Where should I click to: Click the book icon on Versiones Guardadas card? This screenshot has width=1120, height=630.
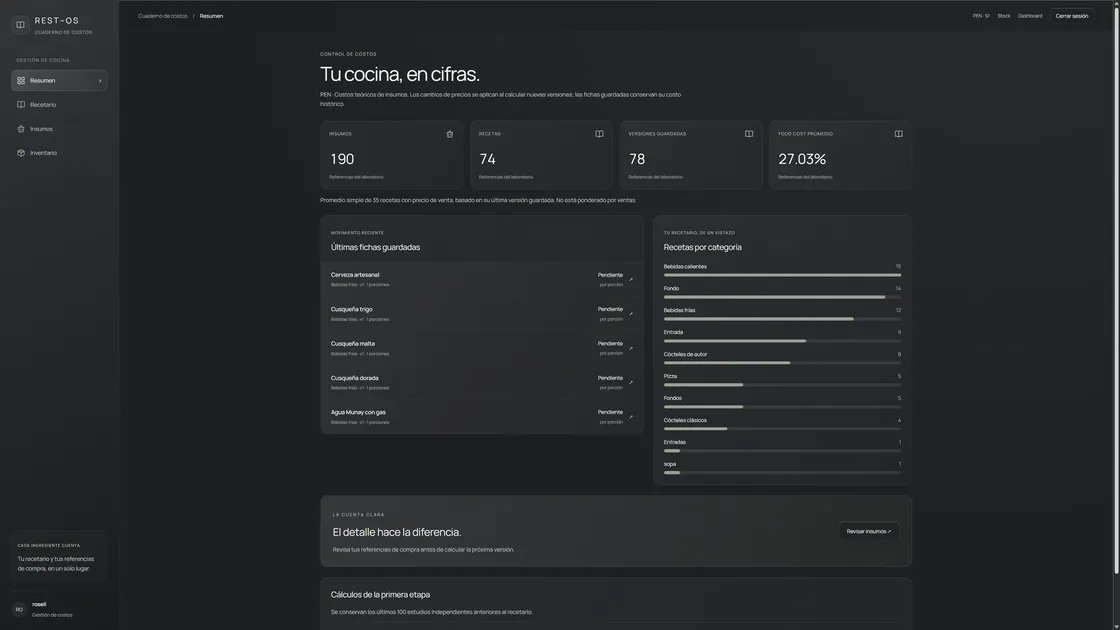click(x=749, y=134)
